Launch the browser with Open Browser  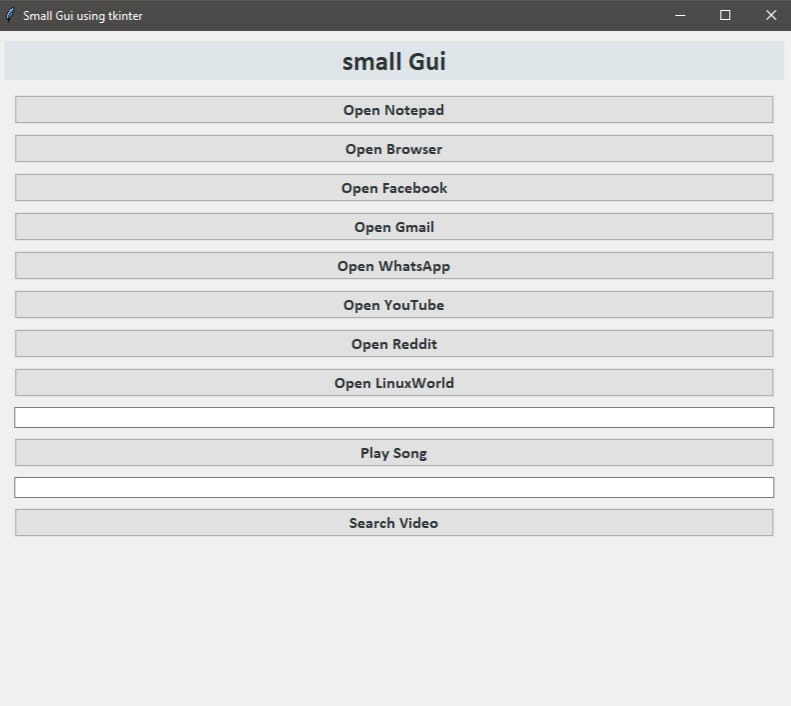(x=394, y=148)
